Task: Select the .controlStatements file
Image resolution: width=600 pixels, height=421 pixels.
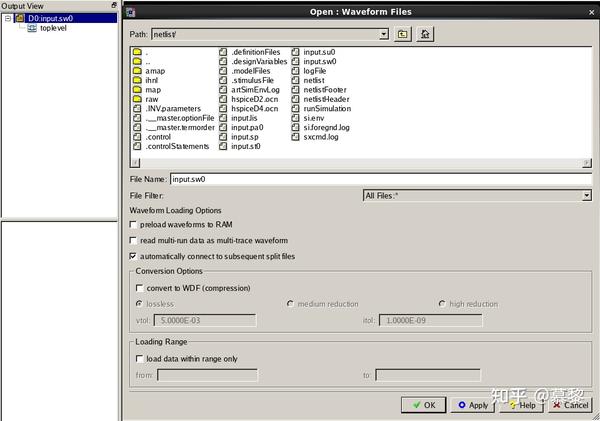Action: 177,146
